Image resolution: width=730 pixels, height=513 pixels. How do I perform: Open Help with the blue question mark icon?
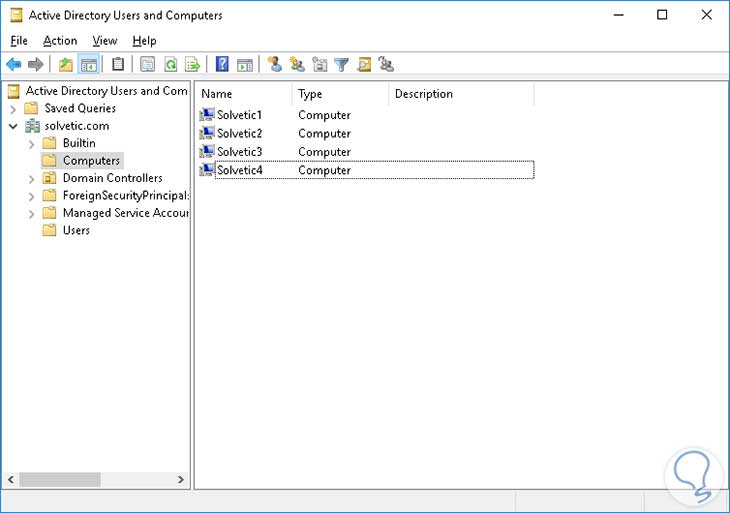tap(222, 64)
